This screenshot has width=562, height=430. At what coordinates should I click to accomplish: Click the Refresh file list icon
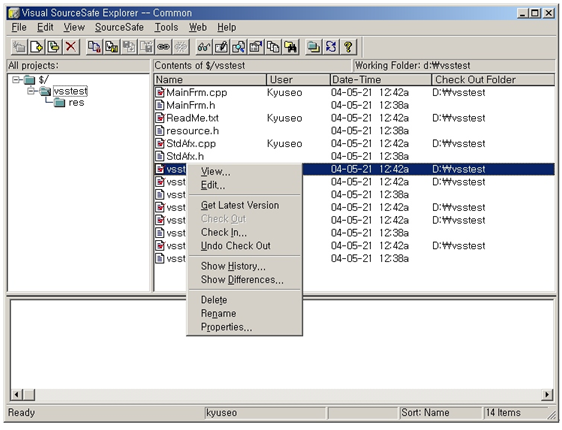point(331,47)
